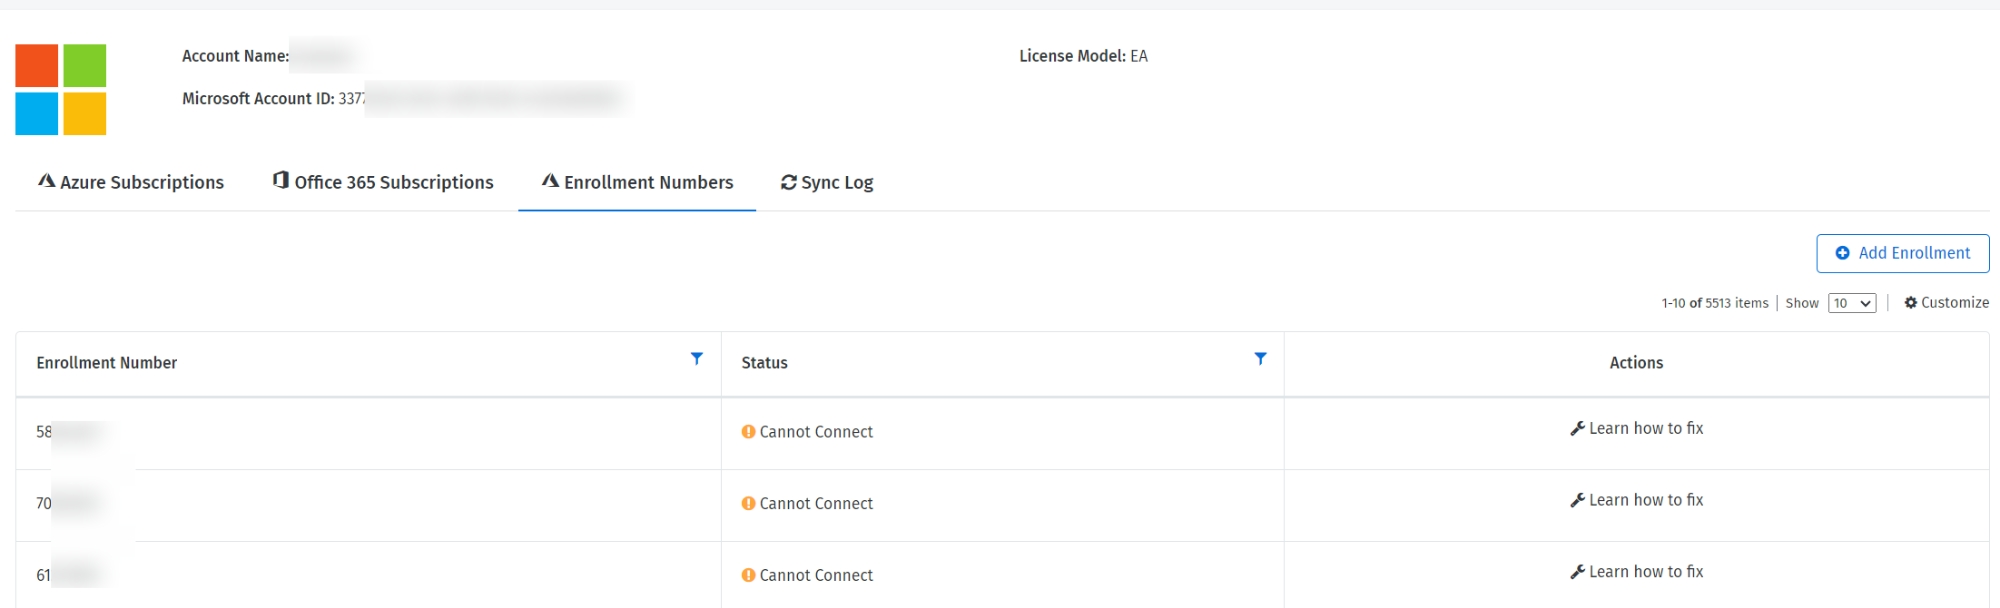Click the third row's wrench icon
Viewport: 2000px width, 608px height.
(x=1577, y=572)
